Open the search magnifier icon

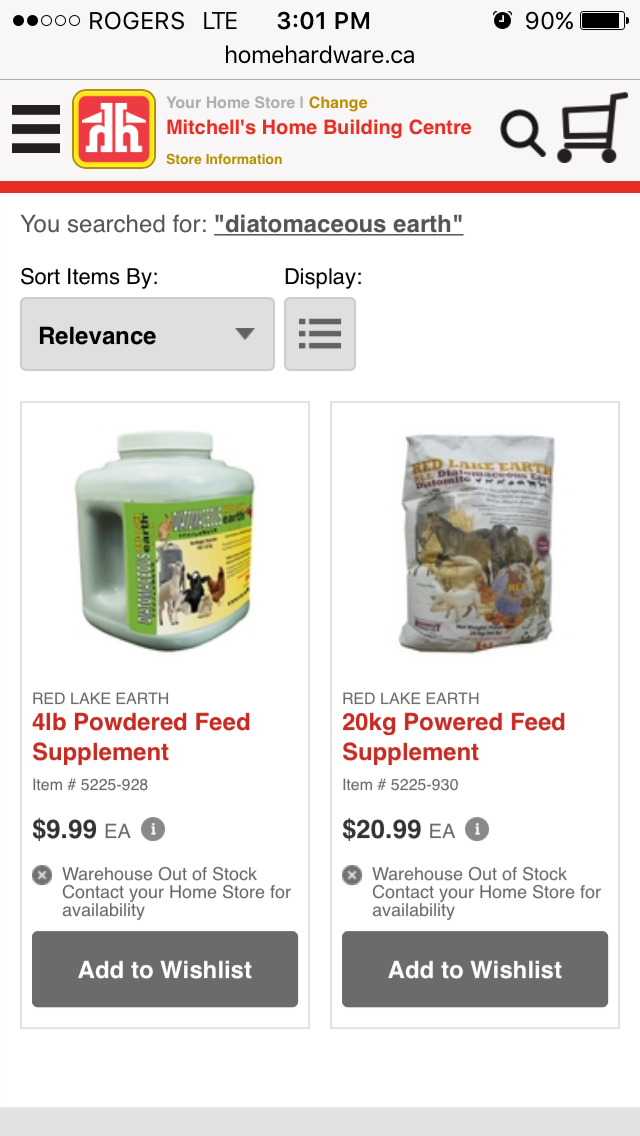[522, 131]
